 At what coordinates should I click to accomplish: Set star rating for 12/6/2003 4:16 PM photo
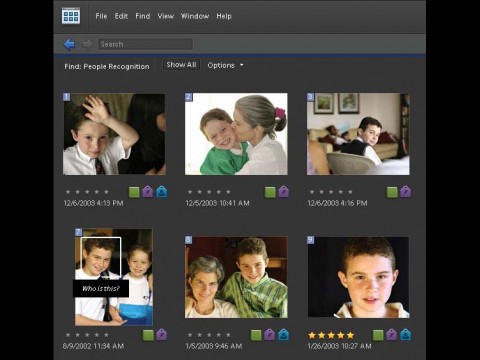click(x=331, y=192)
